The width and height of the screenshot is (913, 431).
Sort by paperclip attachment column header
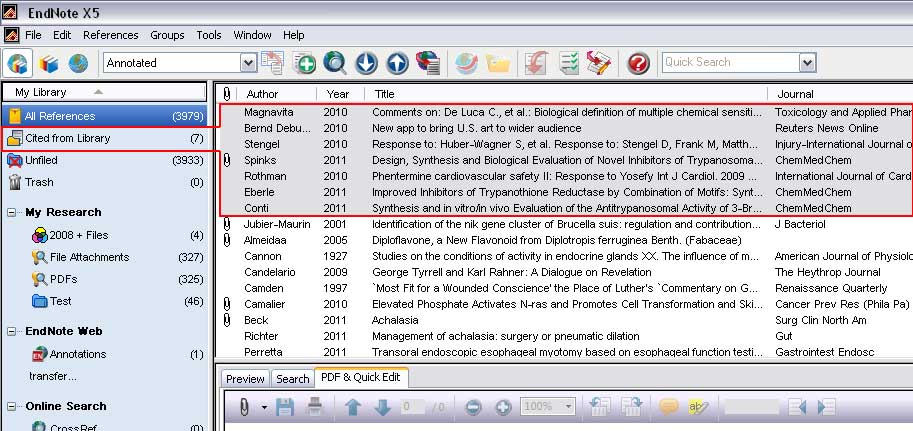(x=227, y=94)
